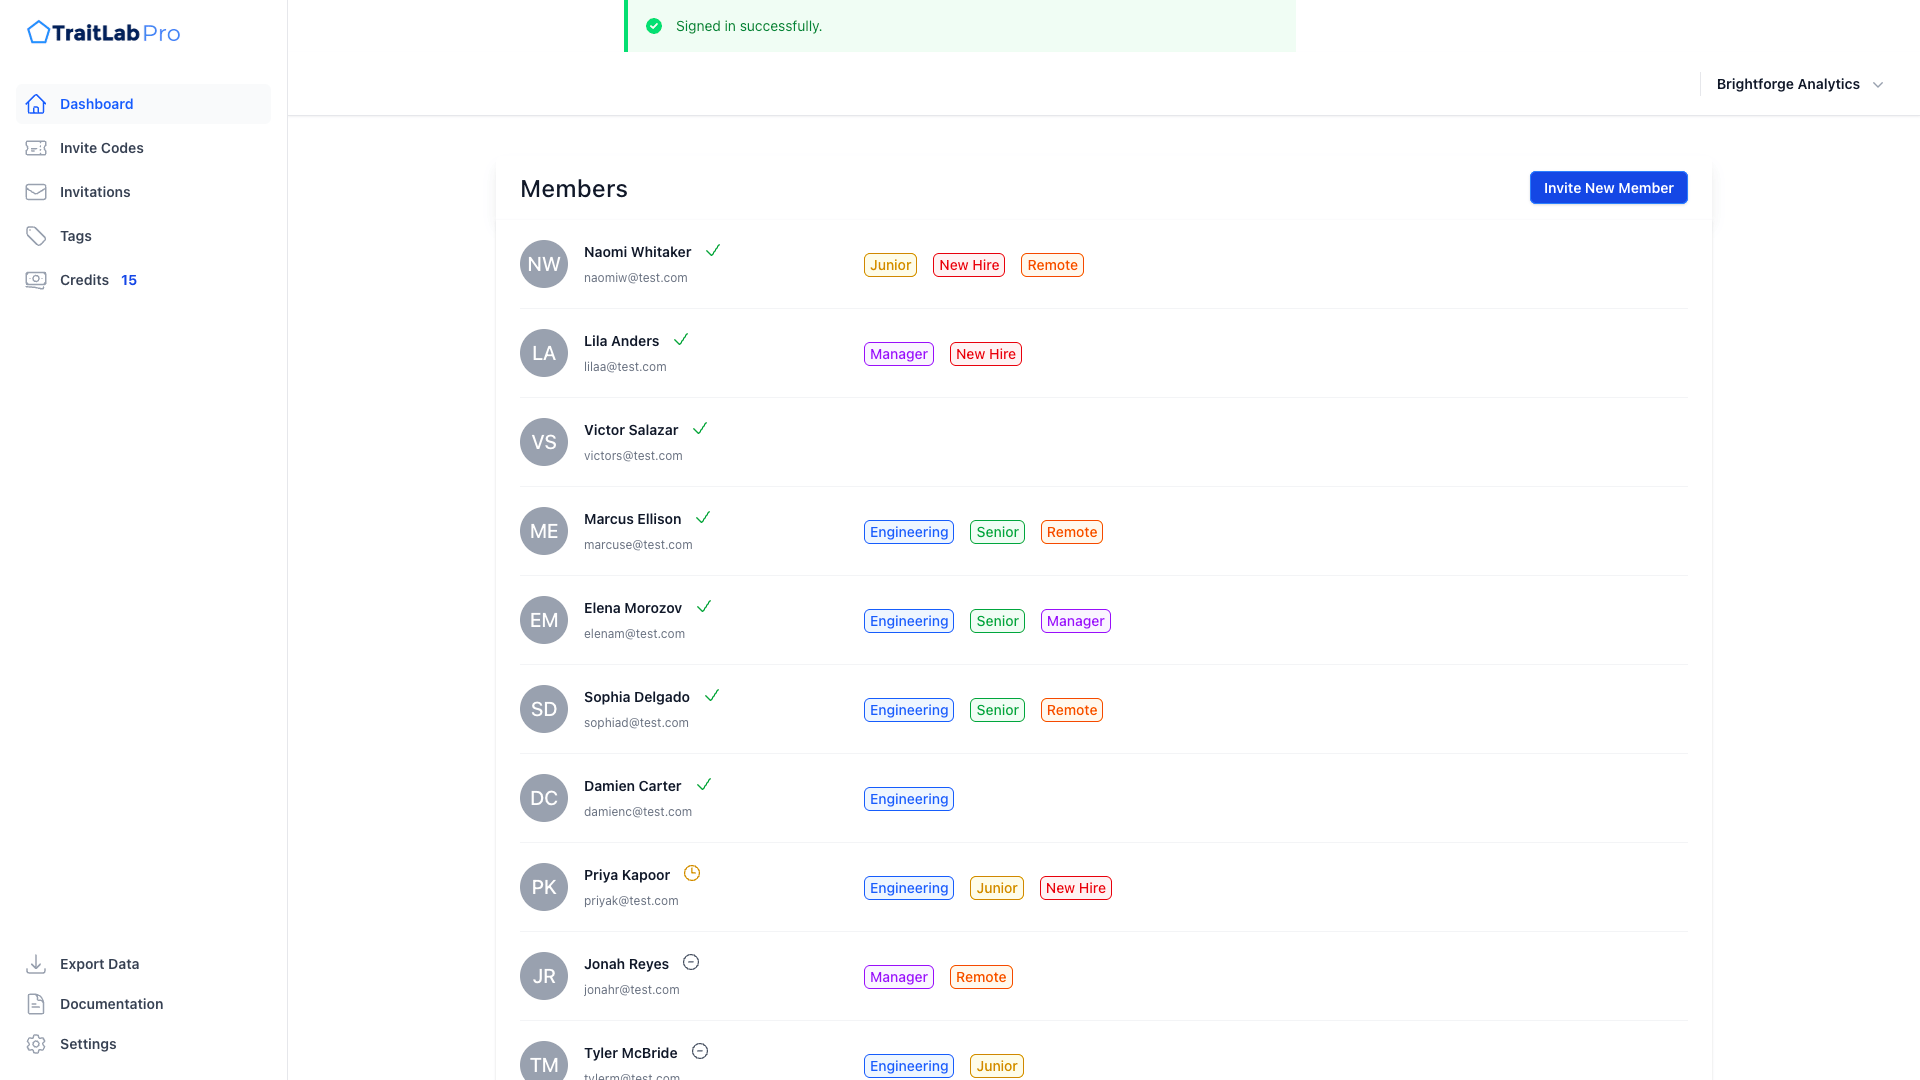Screen dimensions: 1920x1080
Task: Click the Dashboard home icon
Action: [x=36, y=104]
